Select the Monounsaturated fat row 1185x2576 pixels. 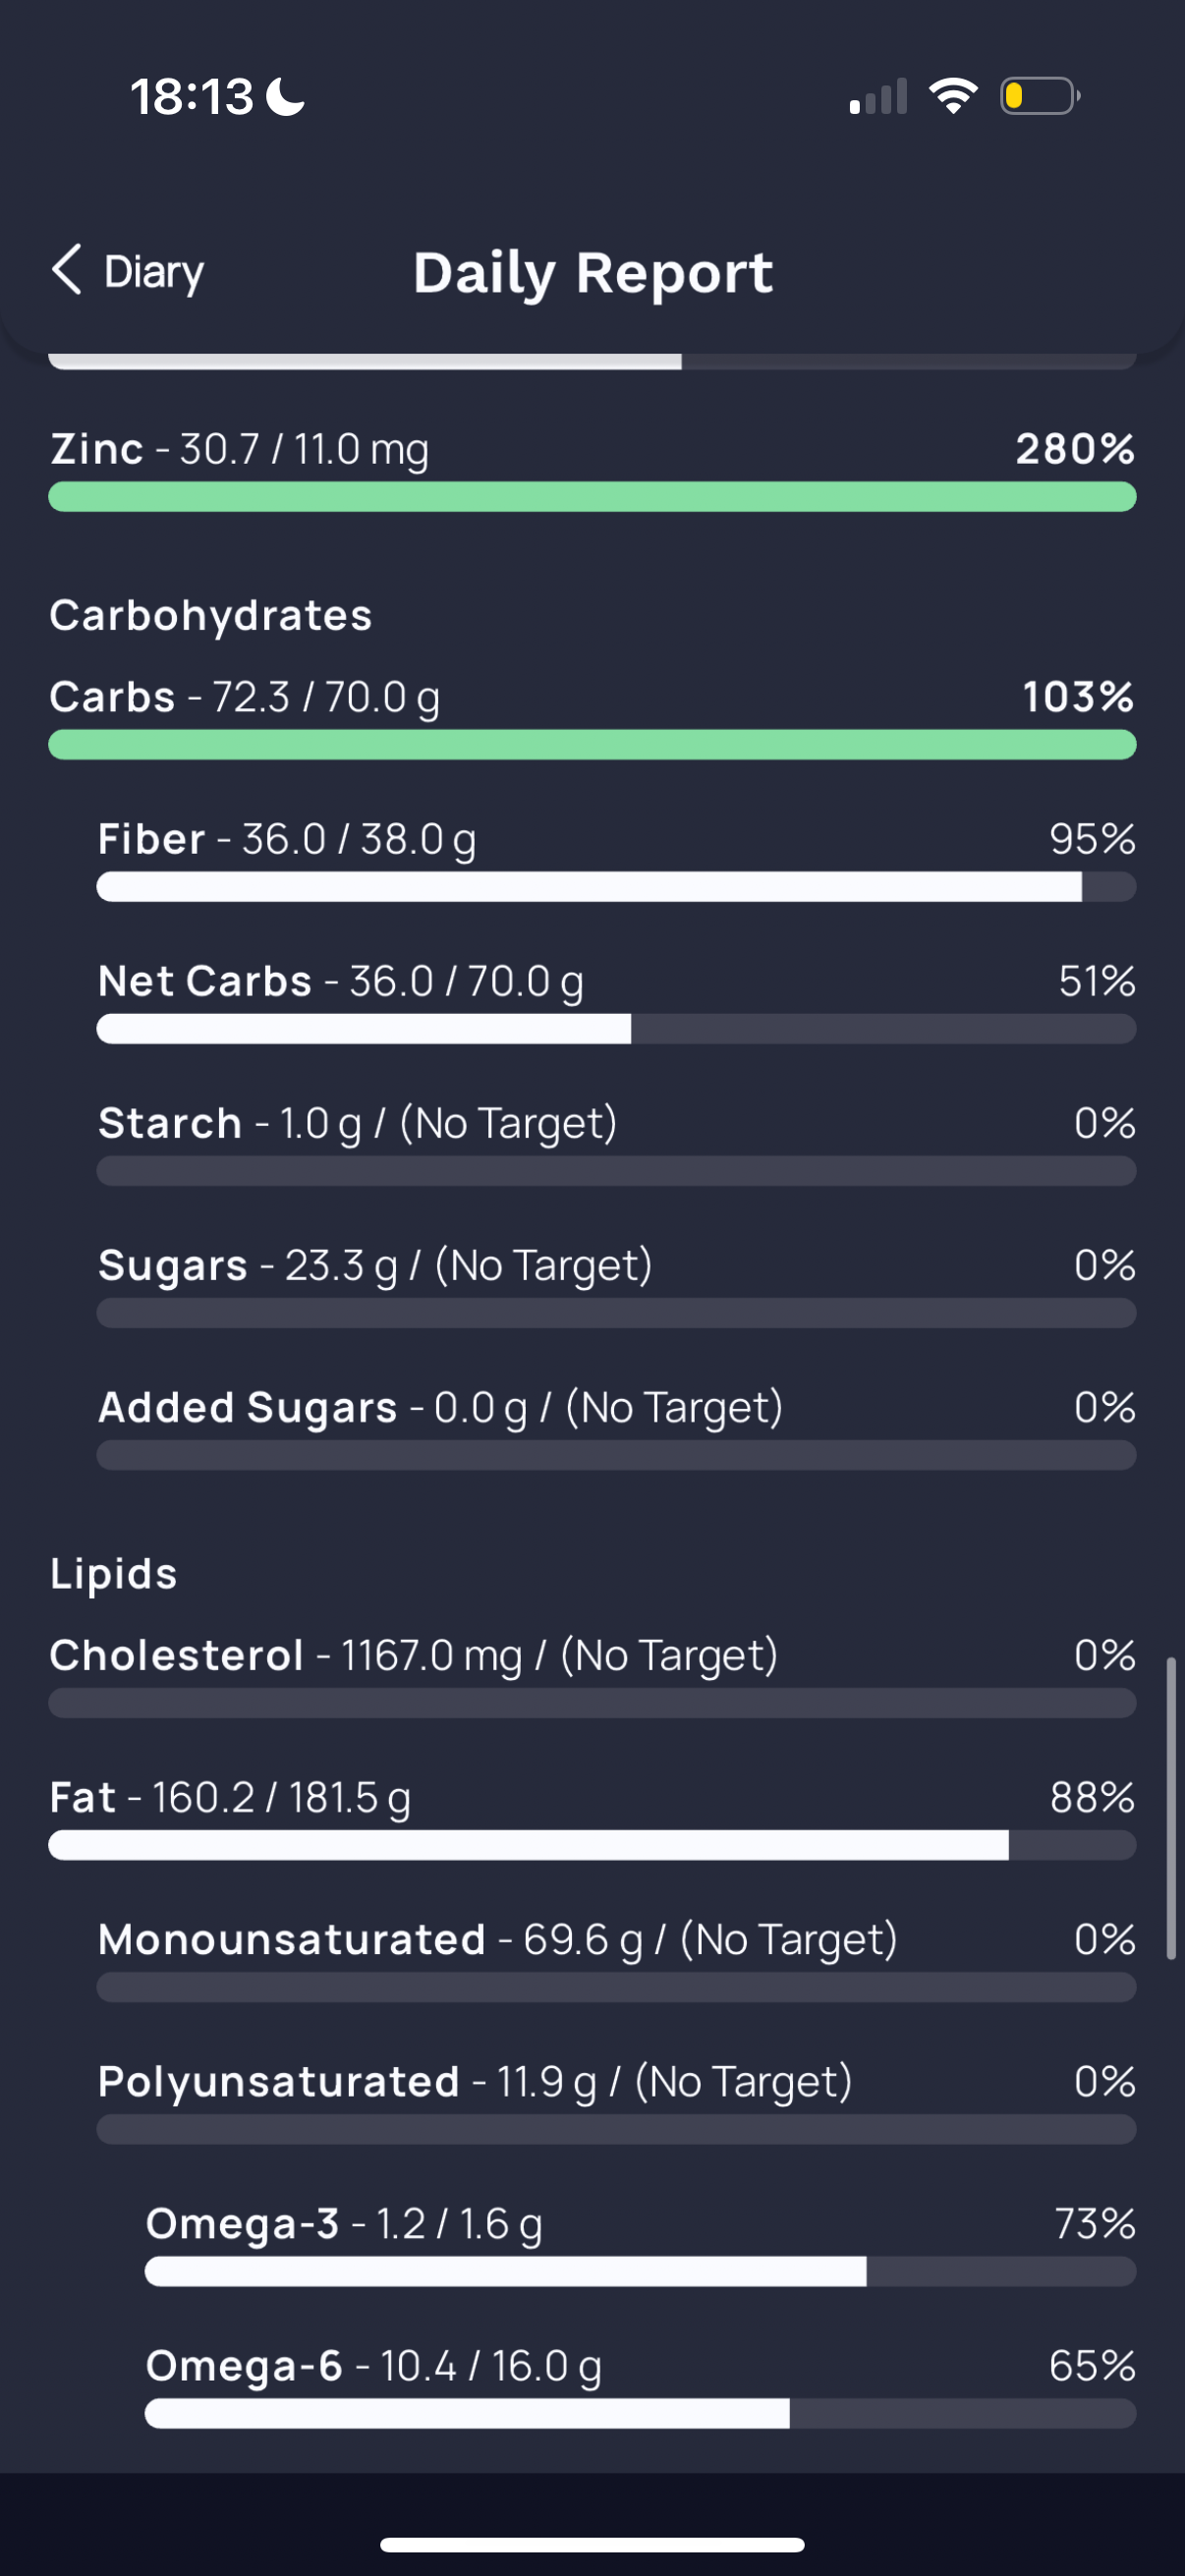497,1939
